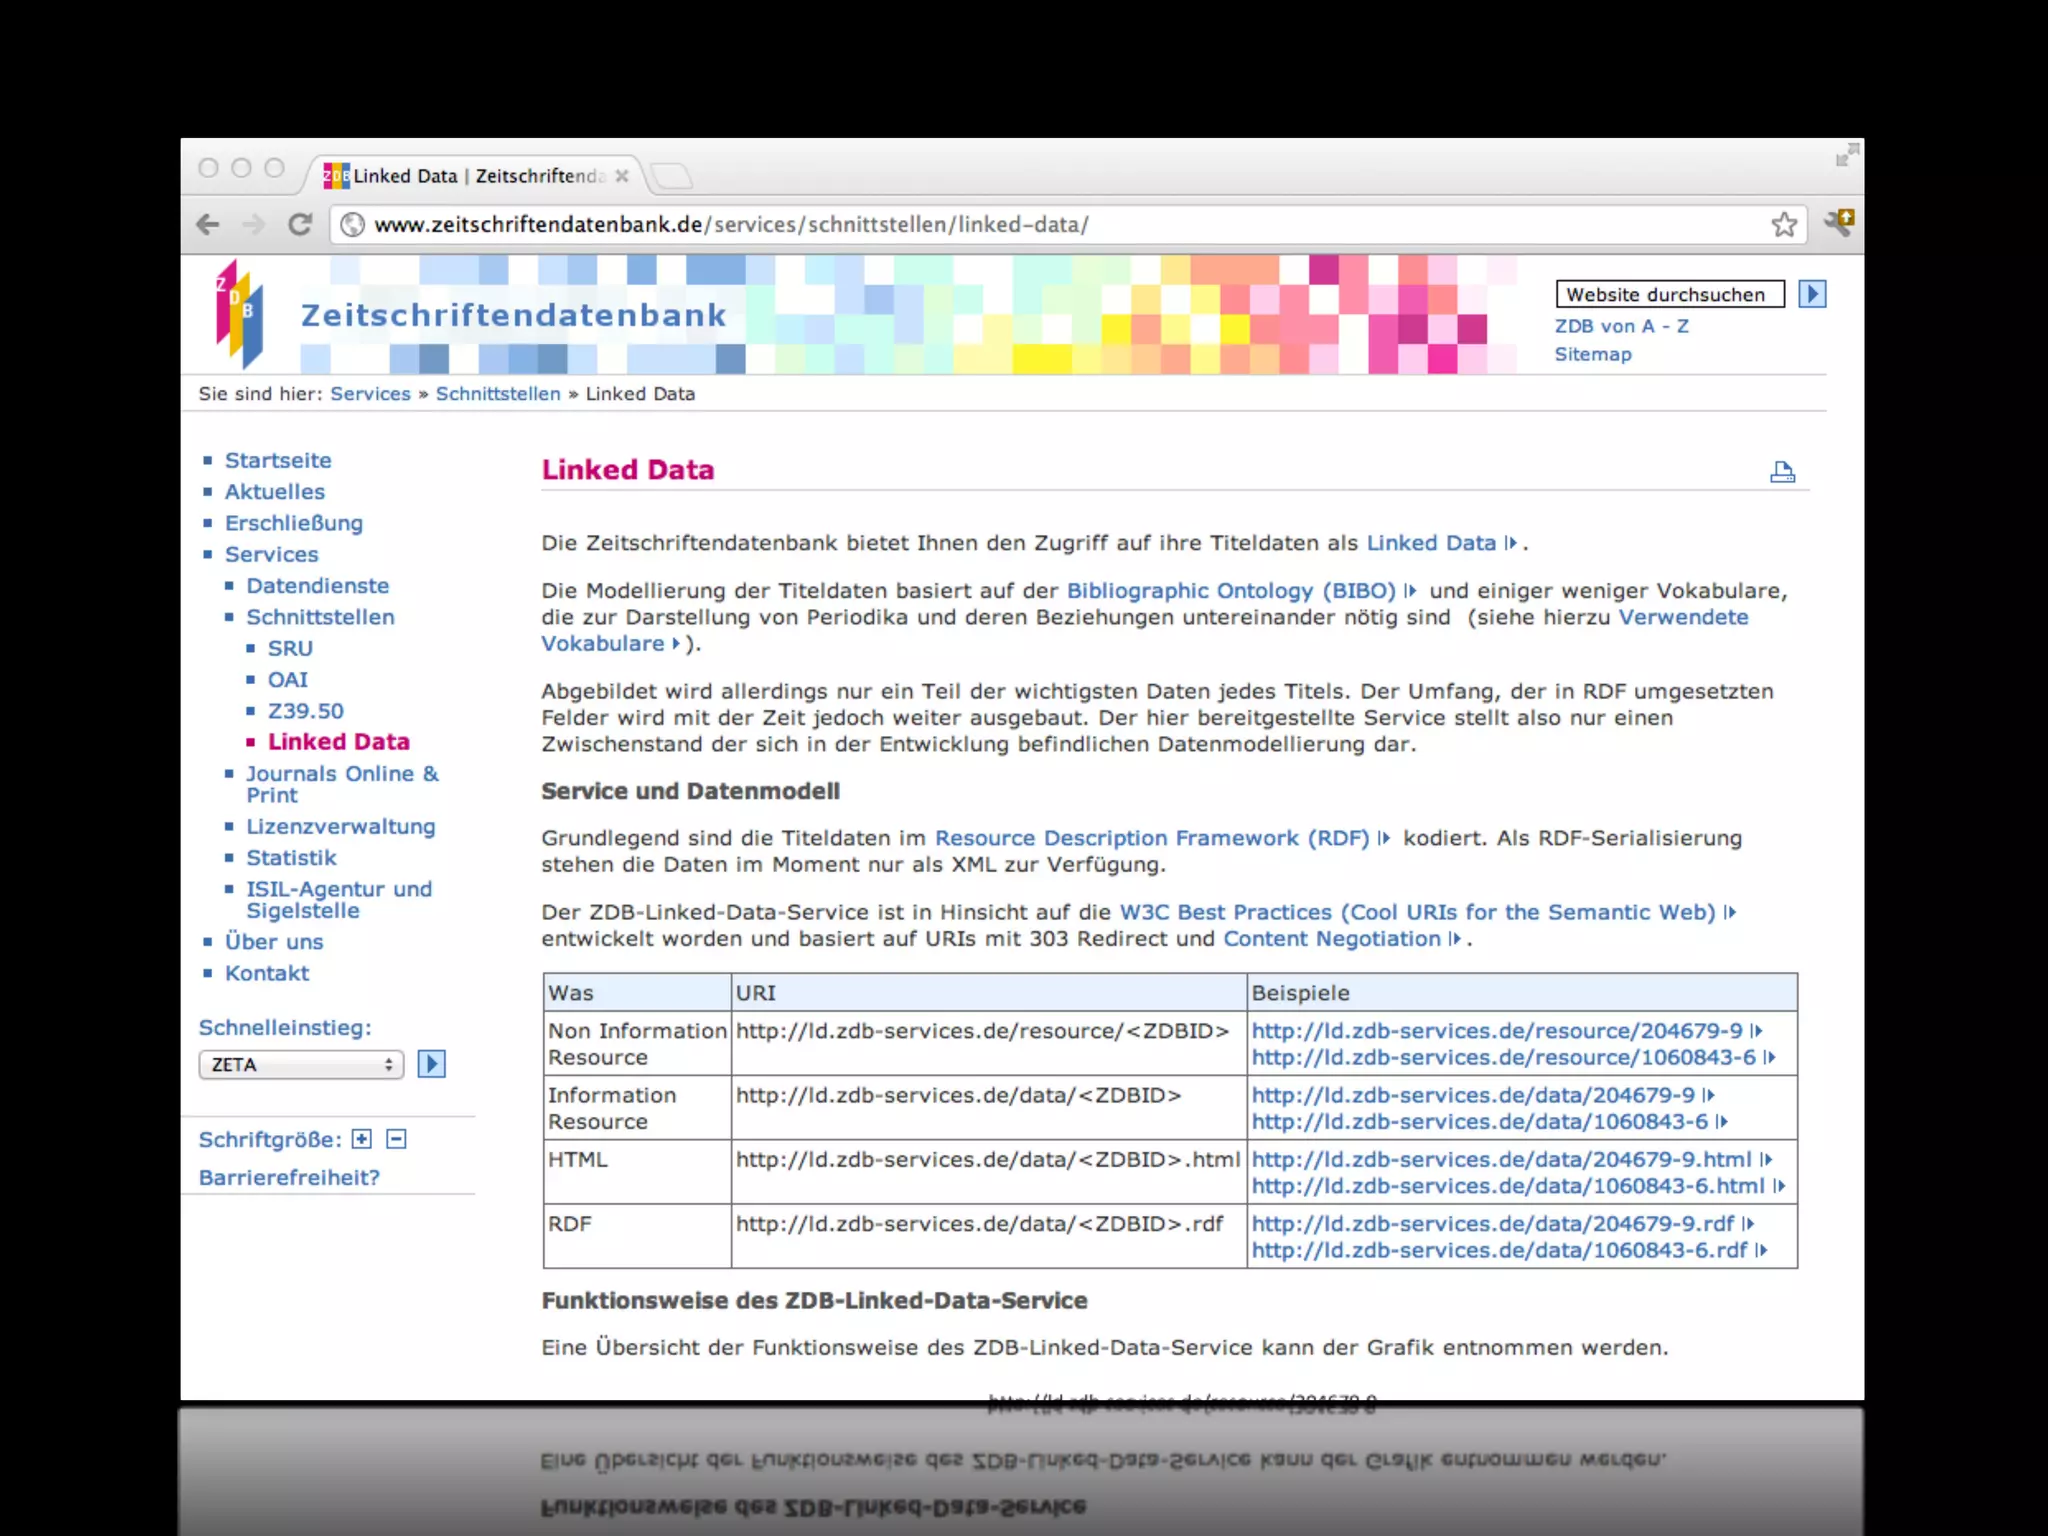This screenshot has width=2048, height=1536.
Task: Go to Services breadcrumb link
Action: pos(370,394)
